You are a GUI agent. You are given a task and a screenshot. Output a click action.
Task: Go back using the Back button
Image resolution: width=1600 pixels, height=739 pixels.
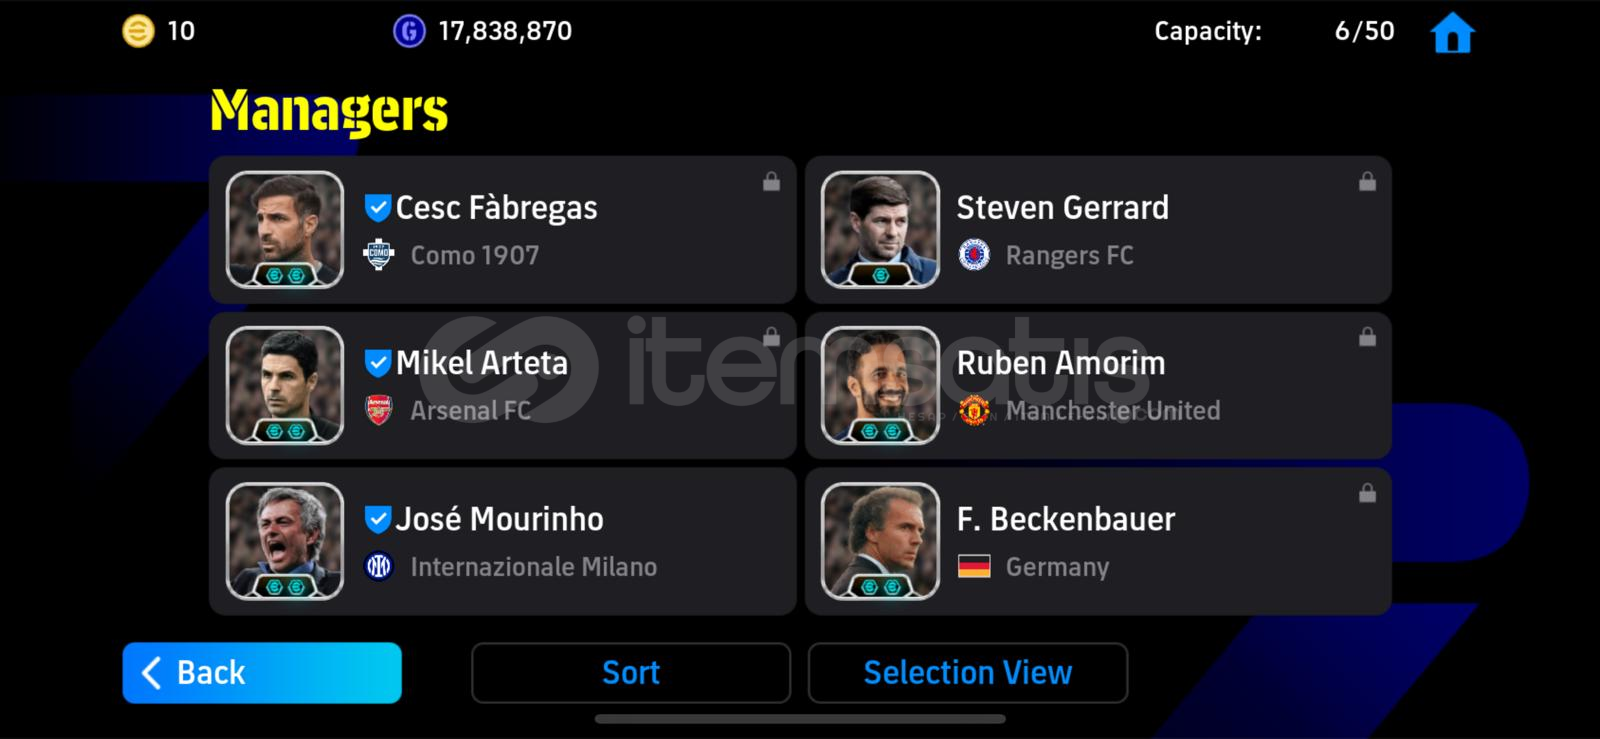(262, 673)
